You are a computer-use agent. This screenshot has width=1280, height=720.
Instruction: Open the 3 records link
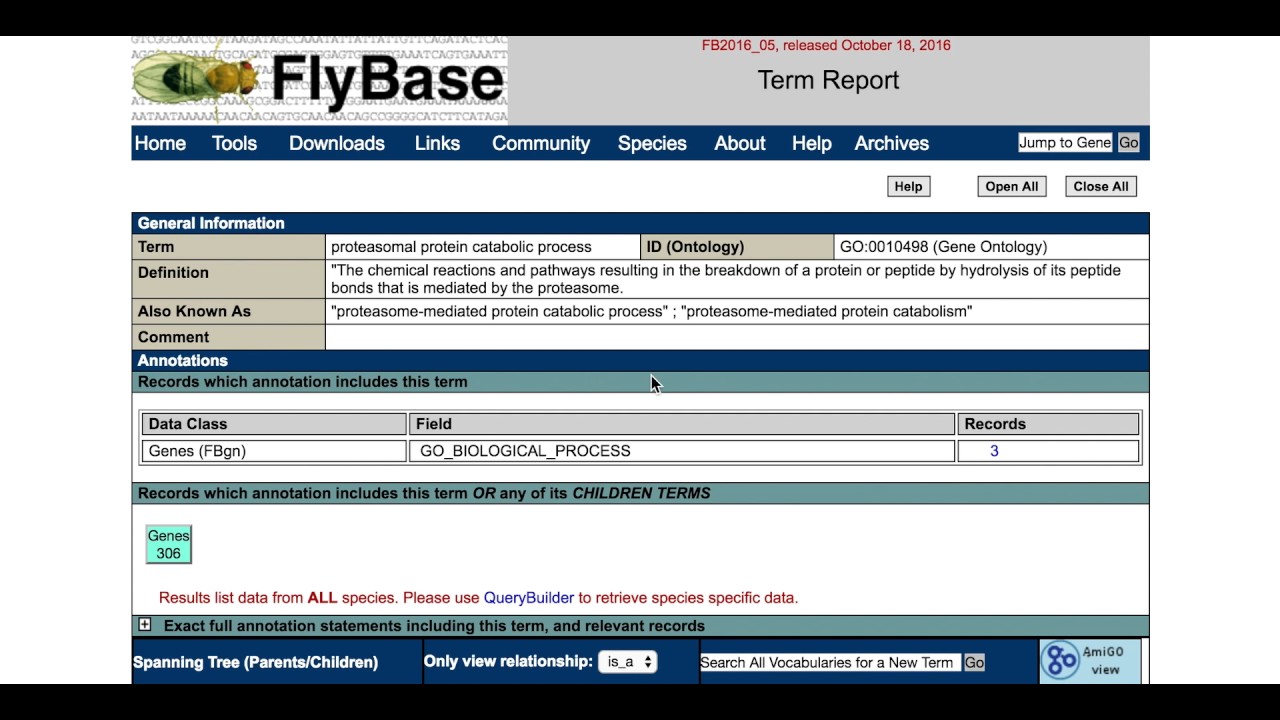pyautogui.click(x=994, y=451)
